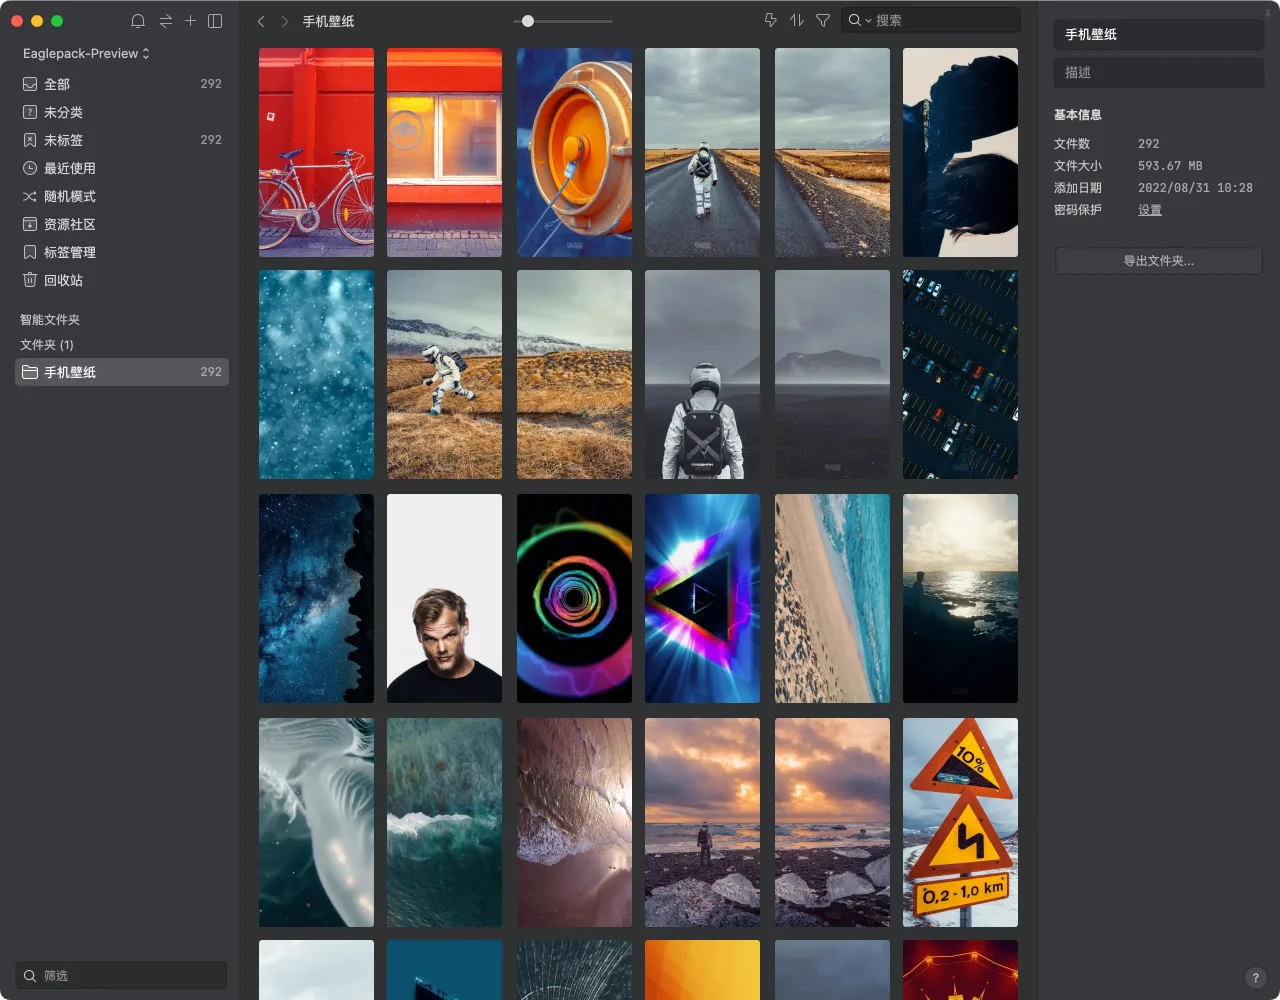This screenshot has height=1000, width=1280.
Task: Select the rainbow spiral rings wallpaper
Action: coord(574,598)
